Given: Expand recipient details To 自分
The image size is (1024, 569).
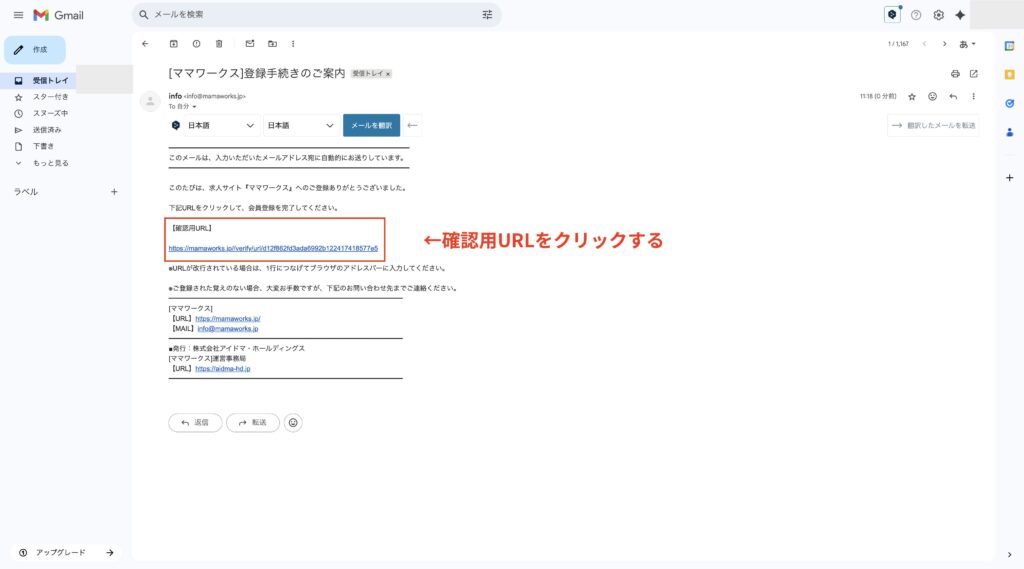Looking at the screenshot, I should click(194, 106).
